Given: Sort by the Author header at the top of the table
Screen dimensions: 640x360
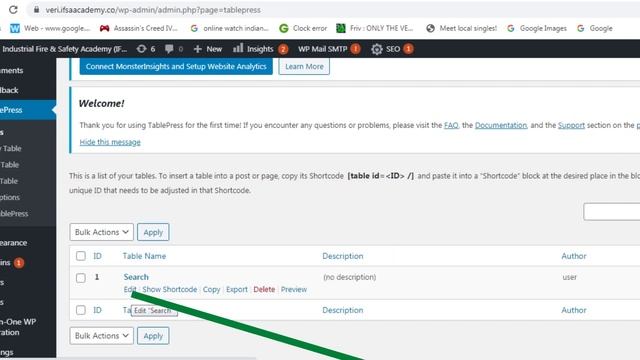Looking at the screenshot, I should pos(574,256).
